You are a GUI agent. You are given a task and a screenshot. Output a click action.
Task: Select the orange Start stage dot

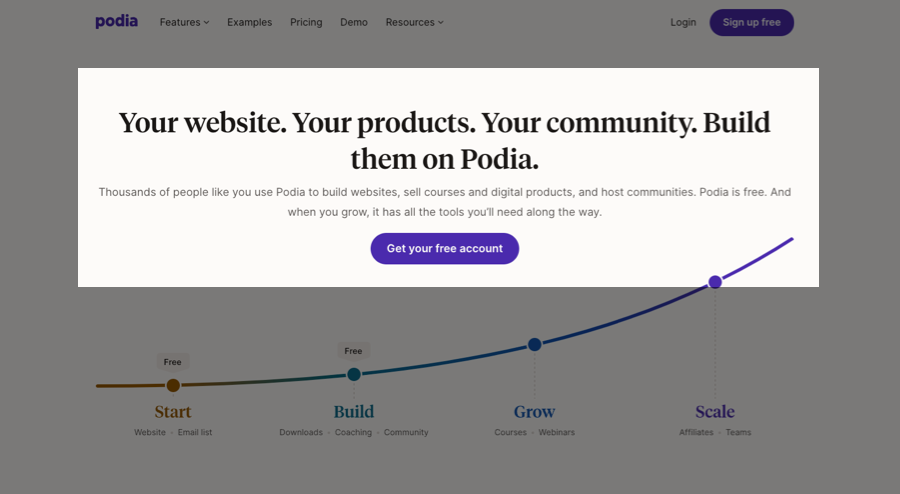(173, 386)
